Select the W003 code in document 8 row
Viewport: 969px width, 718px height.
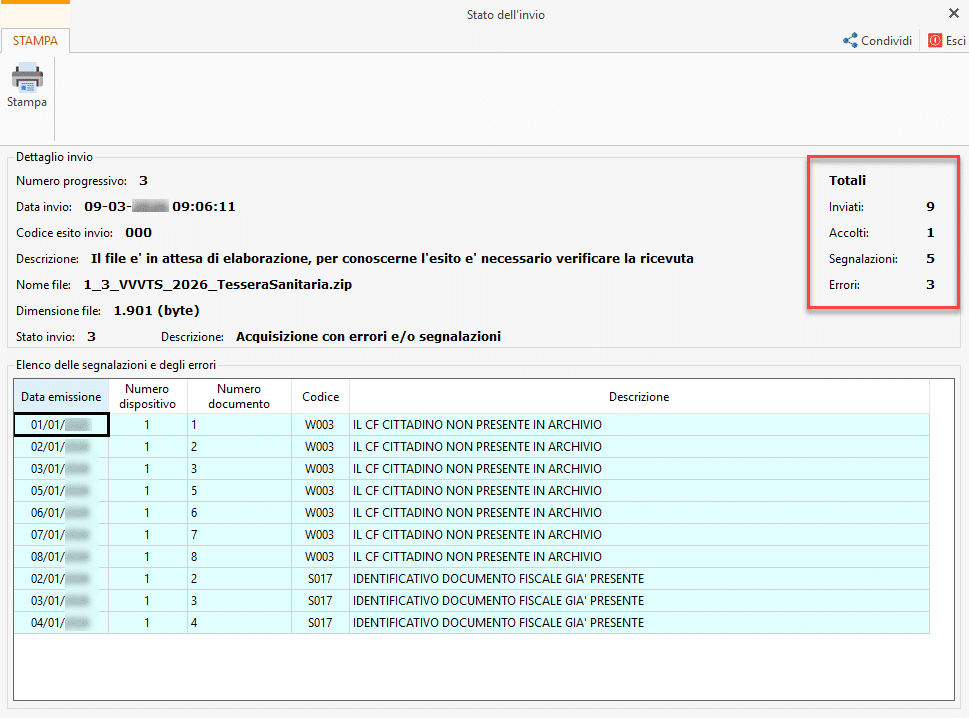pyautogui.click(x=319, y=557)
